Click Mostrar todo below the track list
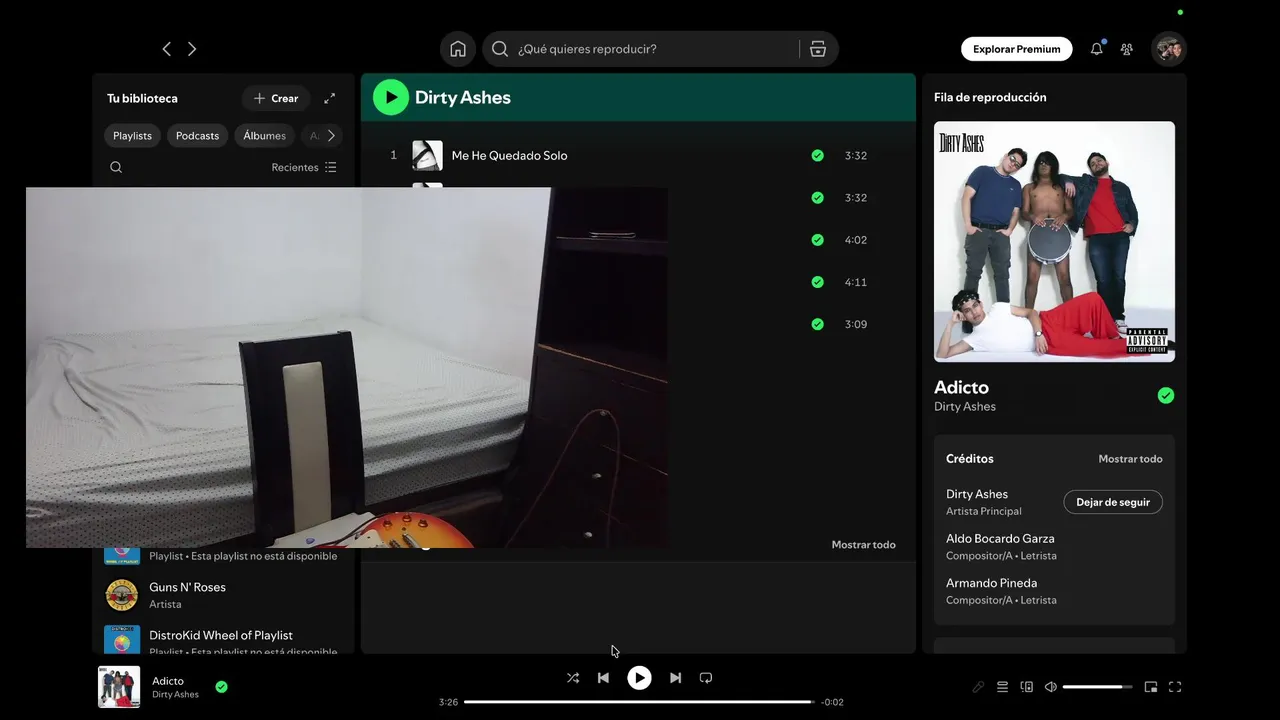 864,545
